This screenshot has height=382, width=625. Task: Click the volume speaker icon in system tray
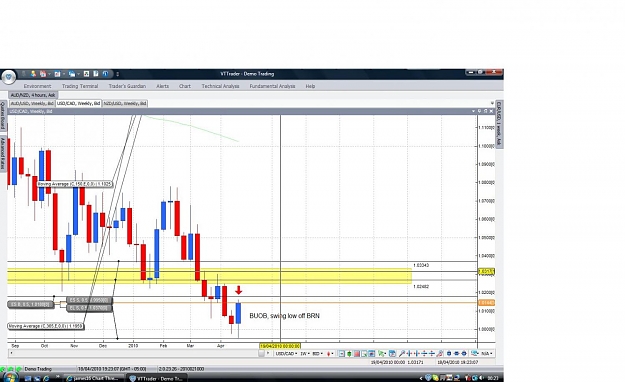coord(481,378)
